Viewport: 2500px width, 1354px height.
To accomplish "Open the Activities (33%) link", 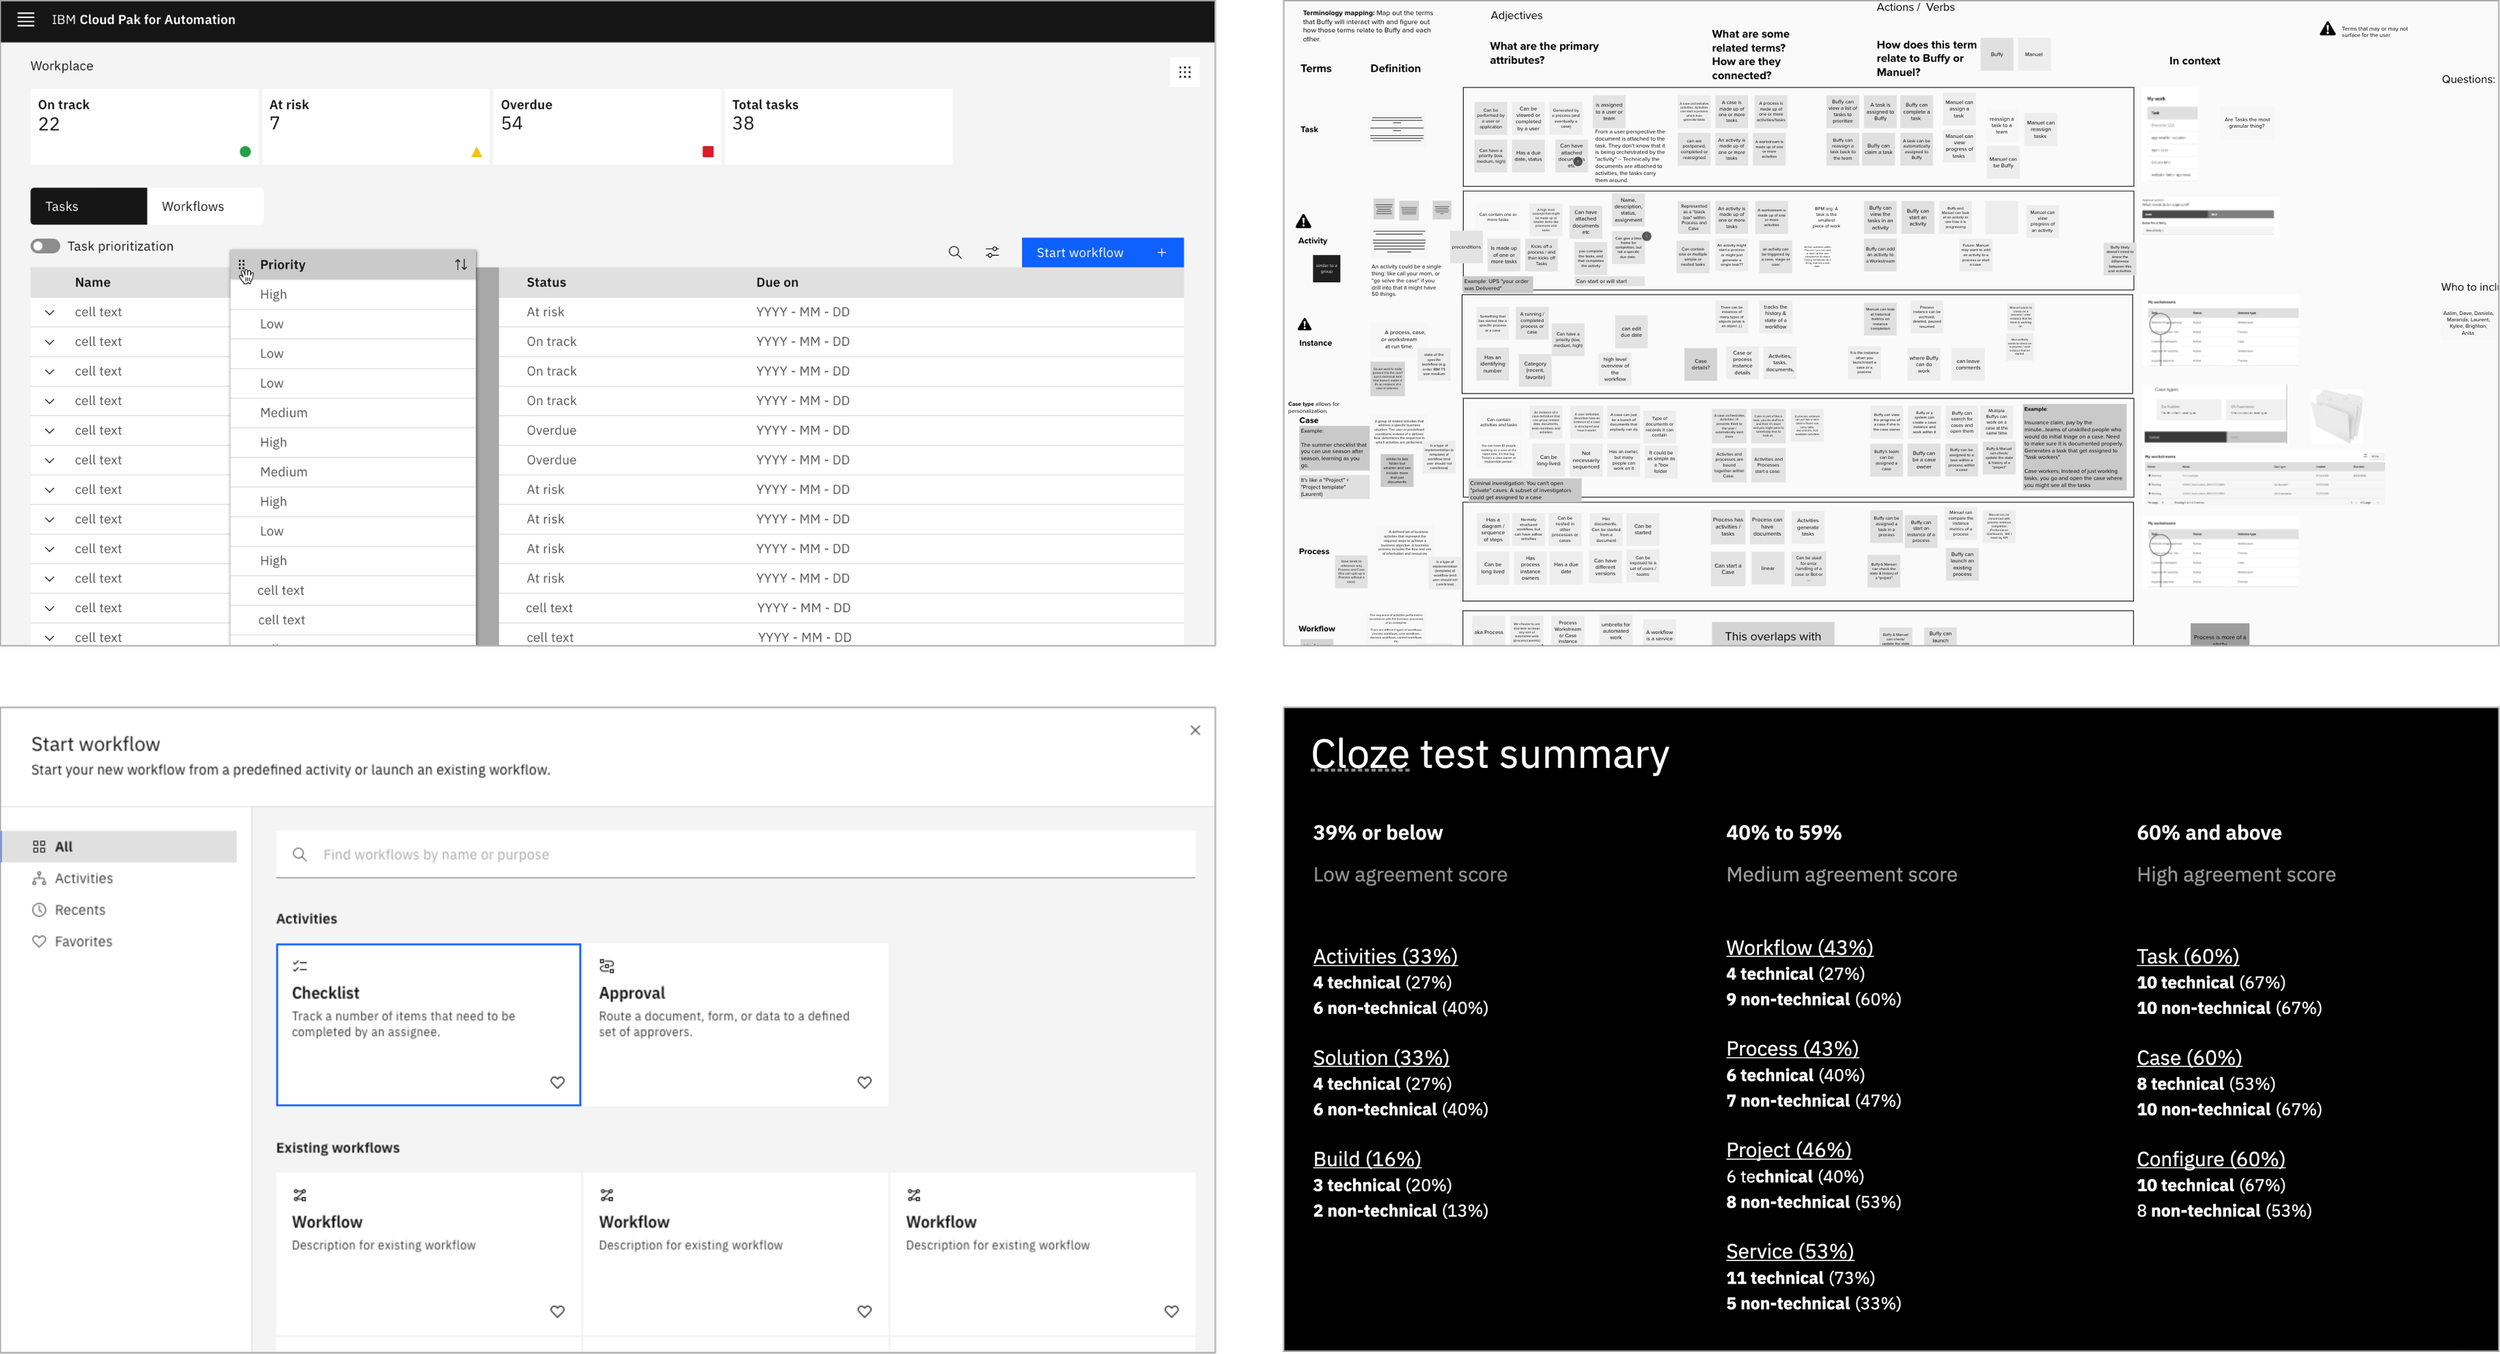I will point(1385,956).
